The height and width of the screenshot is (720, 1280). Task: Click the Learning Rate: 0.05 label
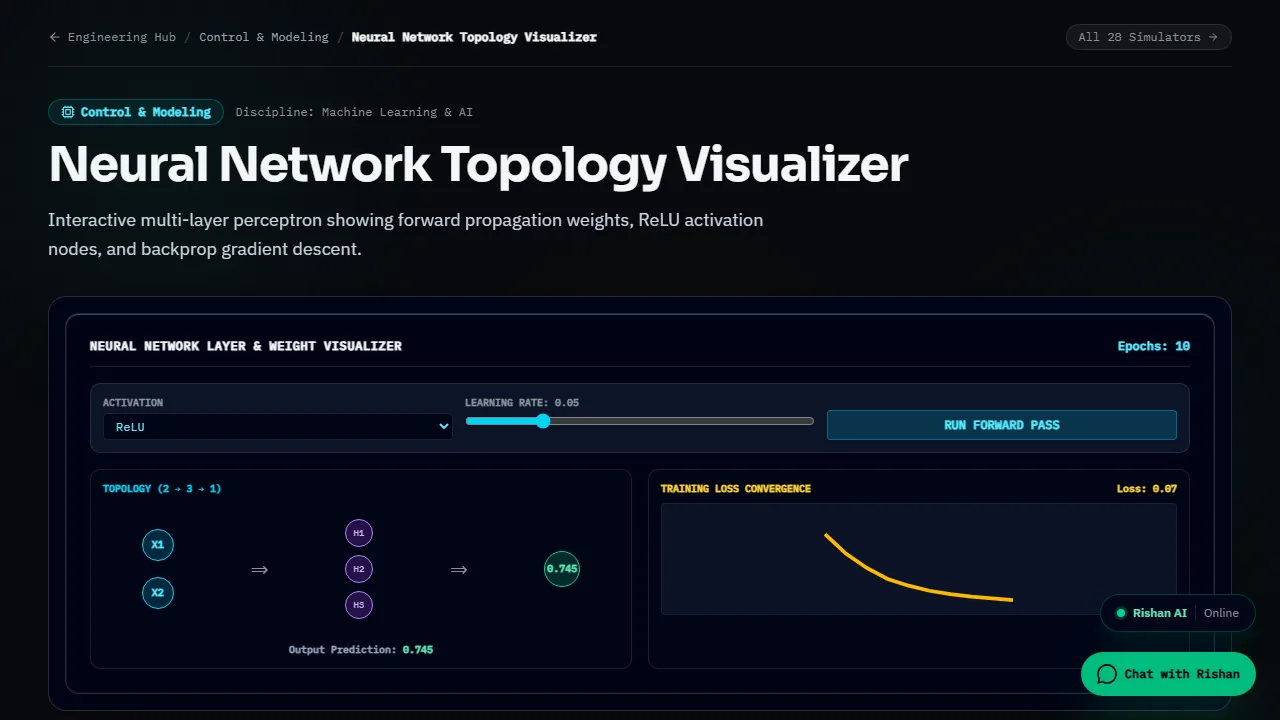[x=522, y=403]
